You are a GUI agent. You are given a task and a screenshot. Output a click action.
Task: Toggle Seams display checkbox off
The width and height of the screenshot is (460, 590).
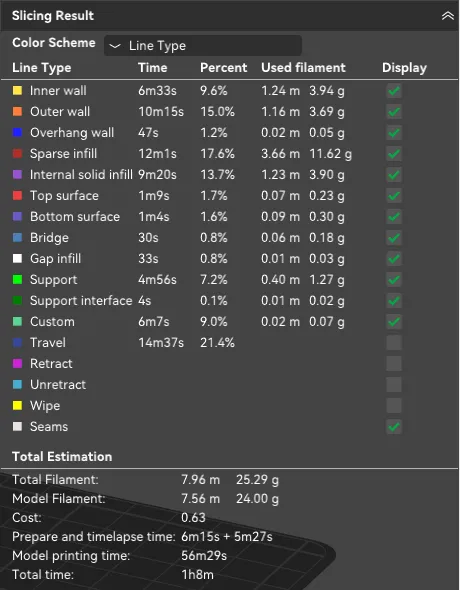(x=394, y=427)
